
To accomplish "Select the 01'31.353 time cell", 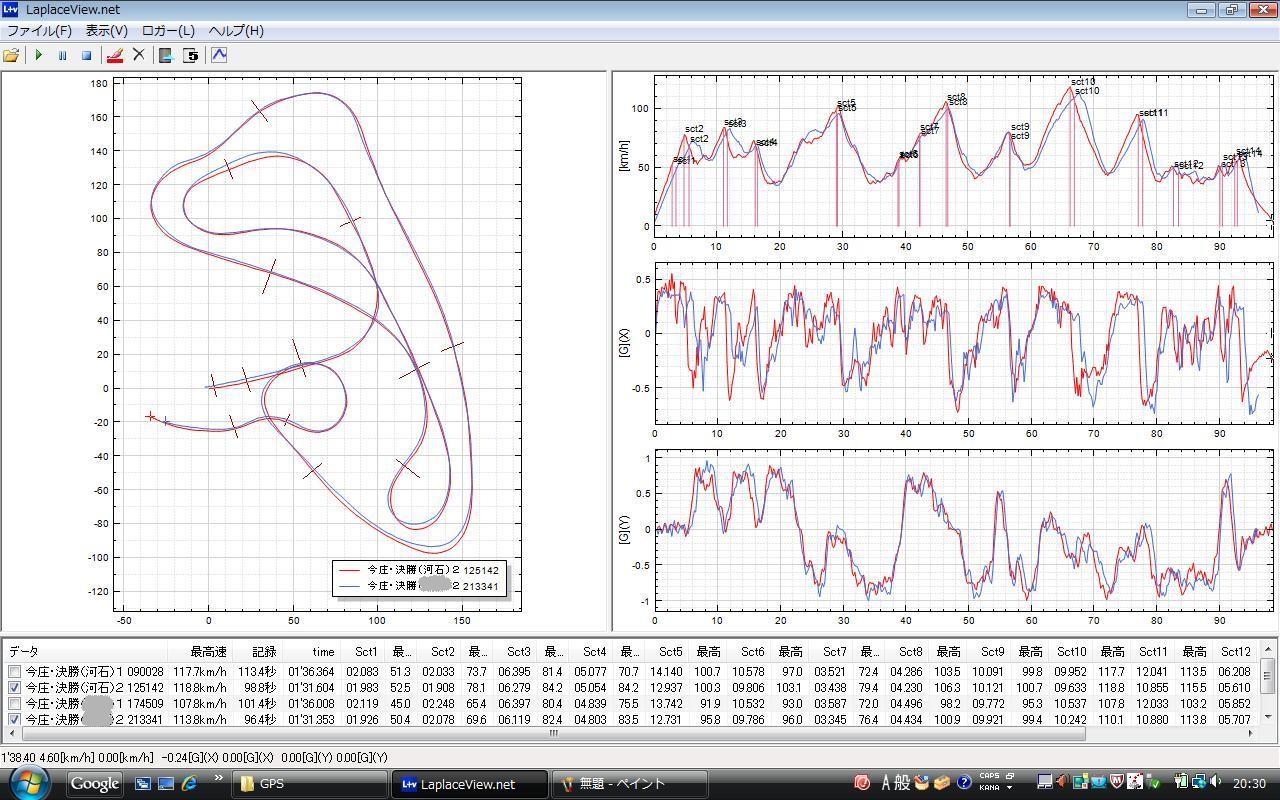I will [310, 720].
